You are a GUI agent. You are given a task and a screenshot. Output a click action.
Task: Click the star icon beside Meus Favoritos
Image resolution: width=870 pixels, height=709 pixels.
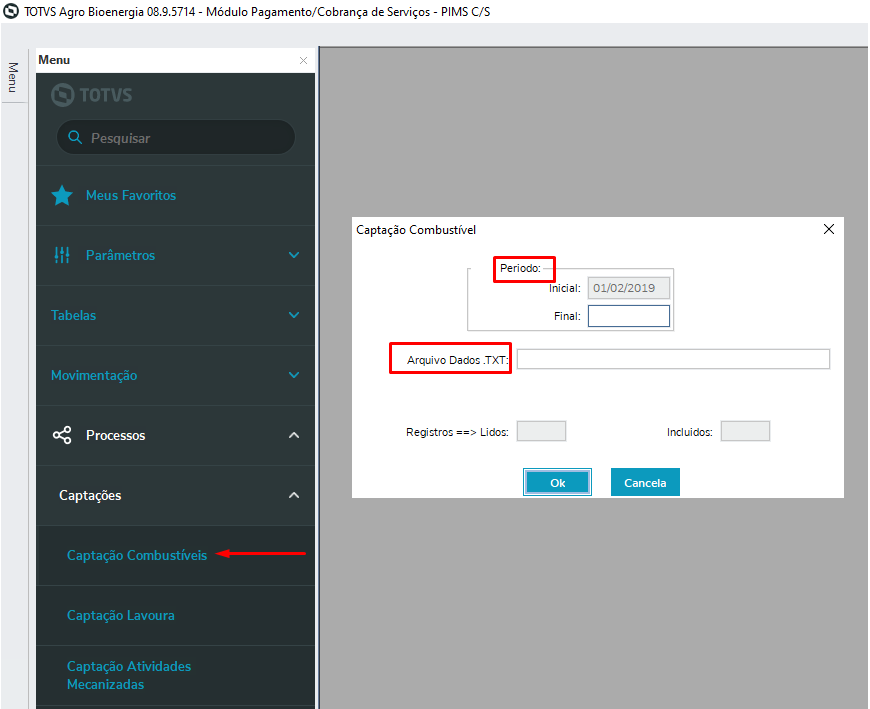pyautogui.click(x=62, y=195)
